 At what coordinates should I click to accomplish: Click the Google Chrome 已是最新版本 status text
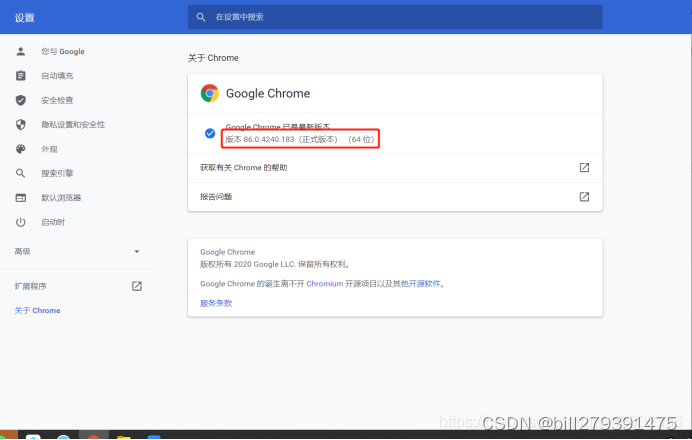(x=278, y=127)
